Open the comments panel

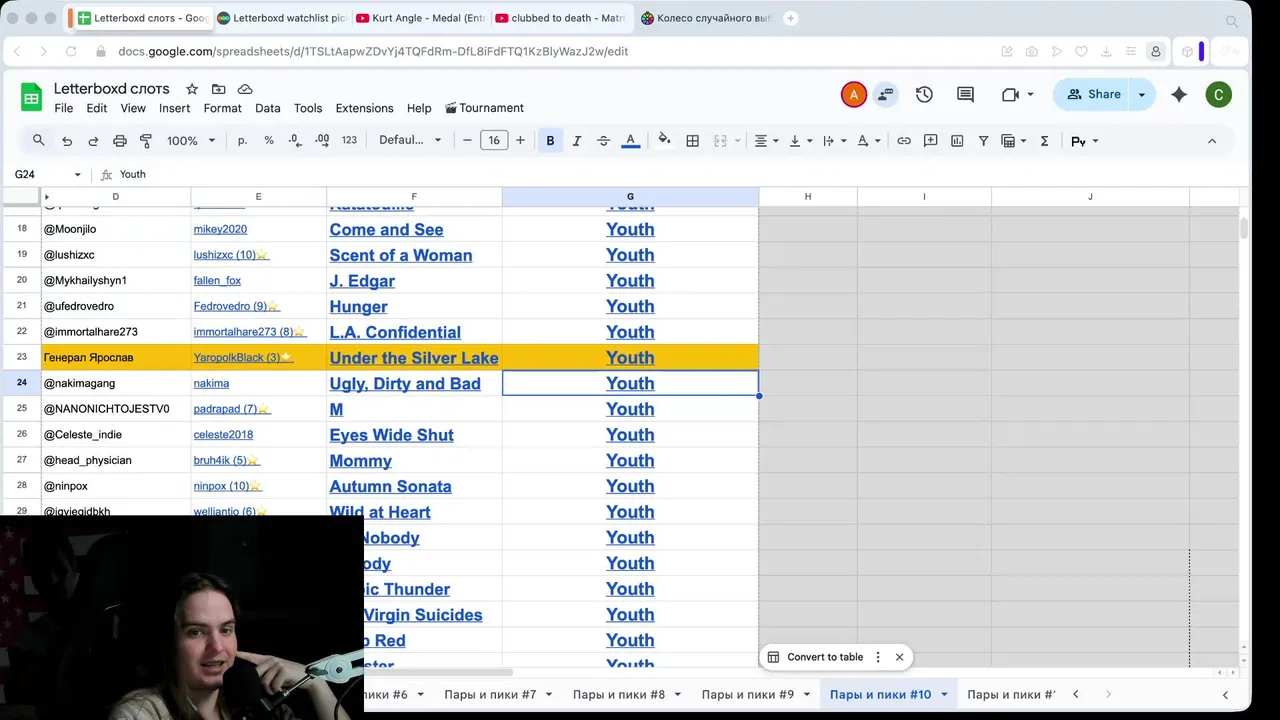pos(965,94)
